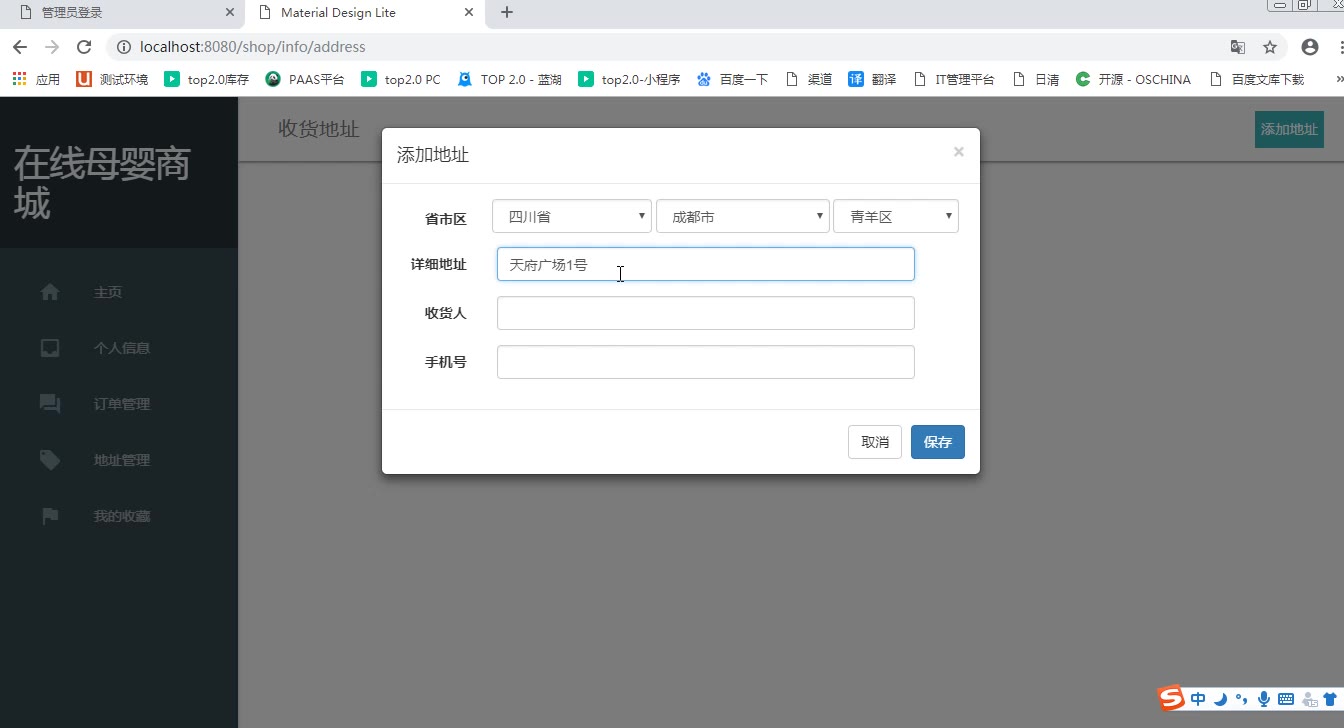The height and width of the screenshot is (728, 1344).
Task: Click the 收货人 input field
Action: (705, 313)
